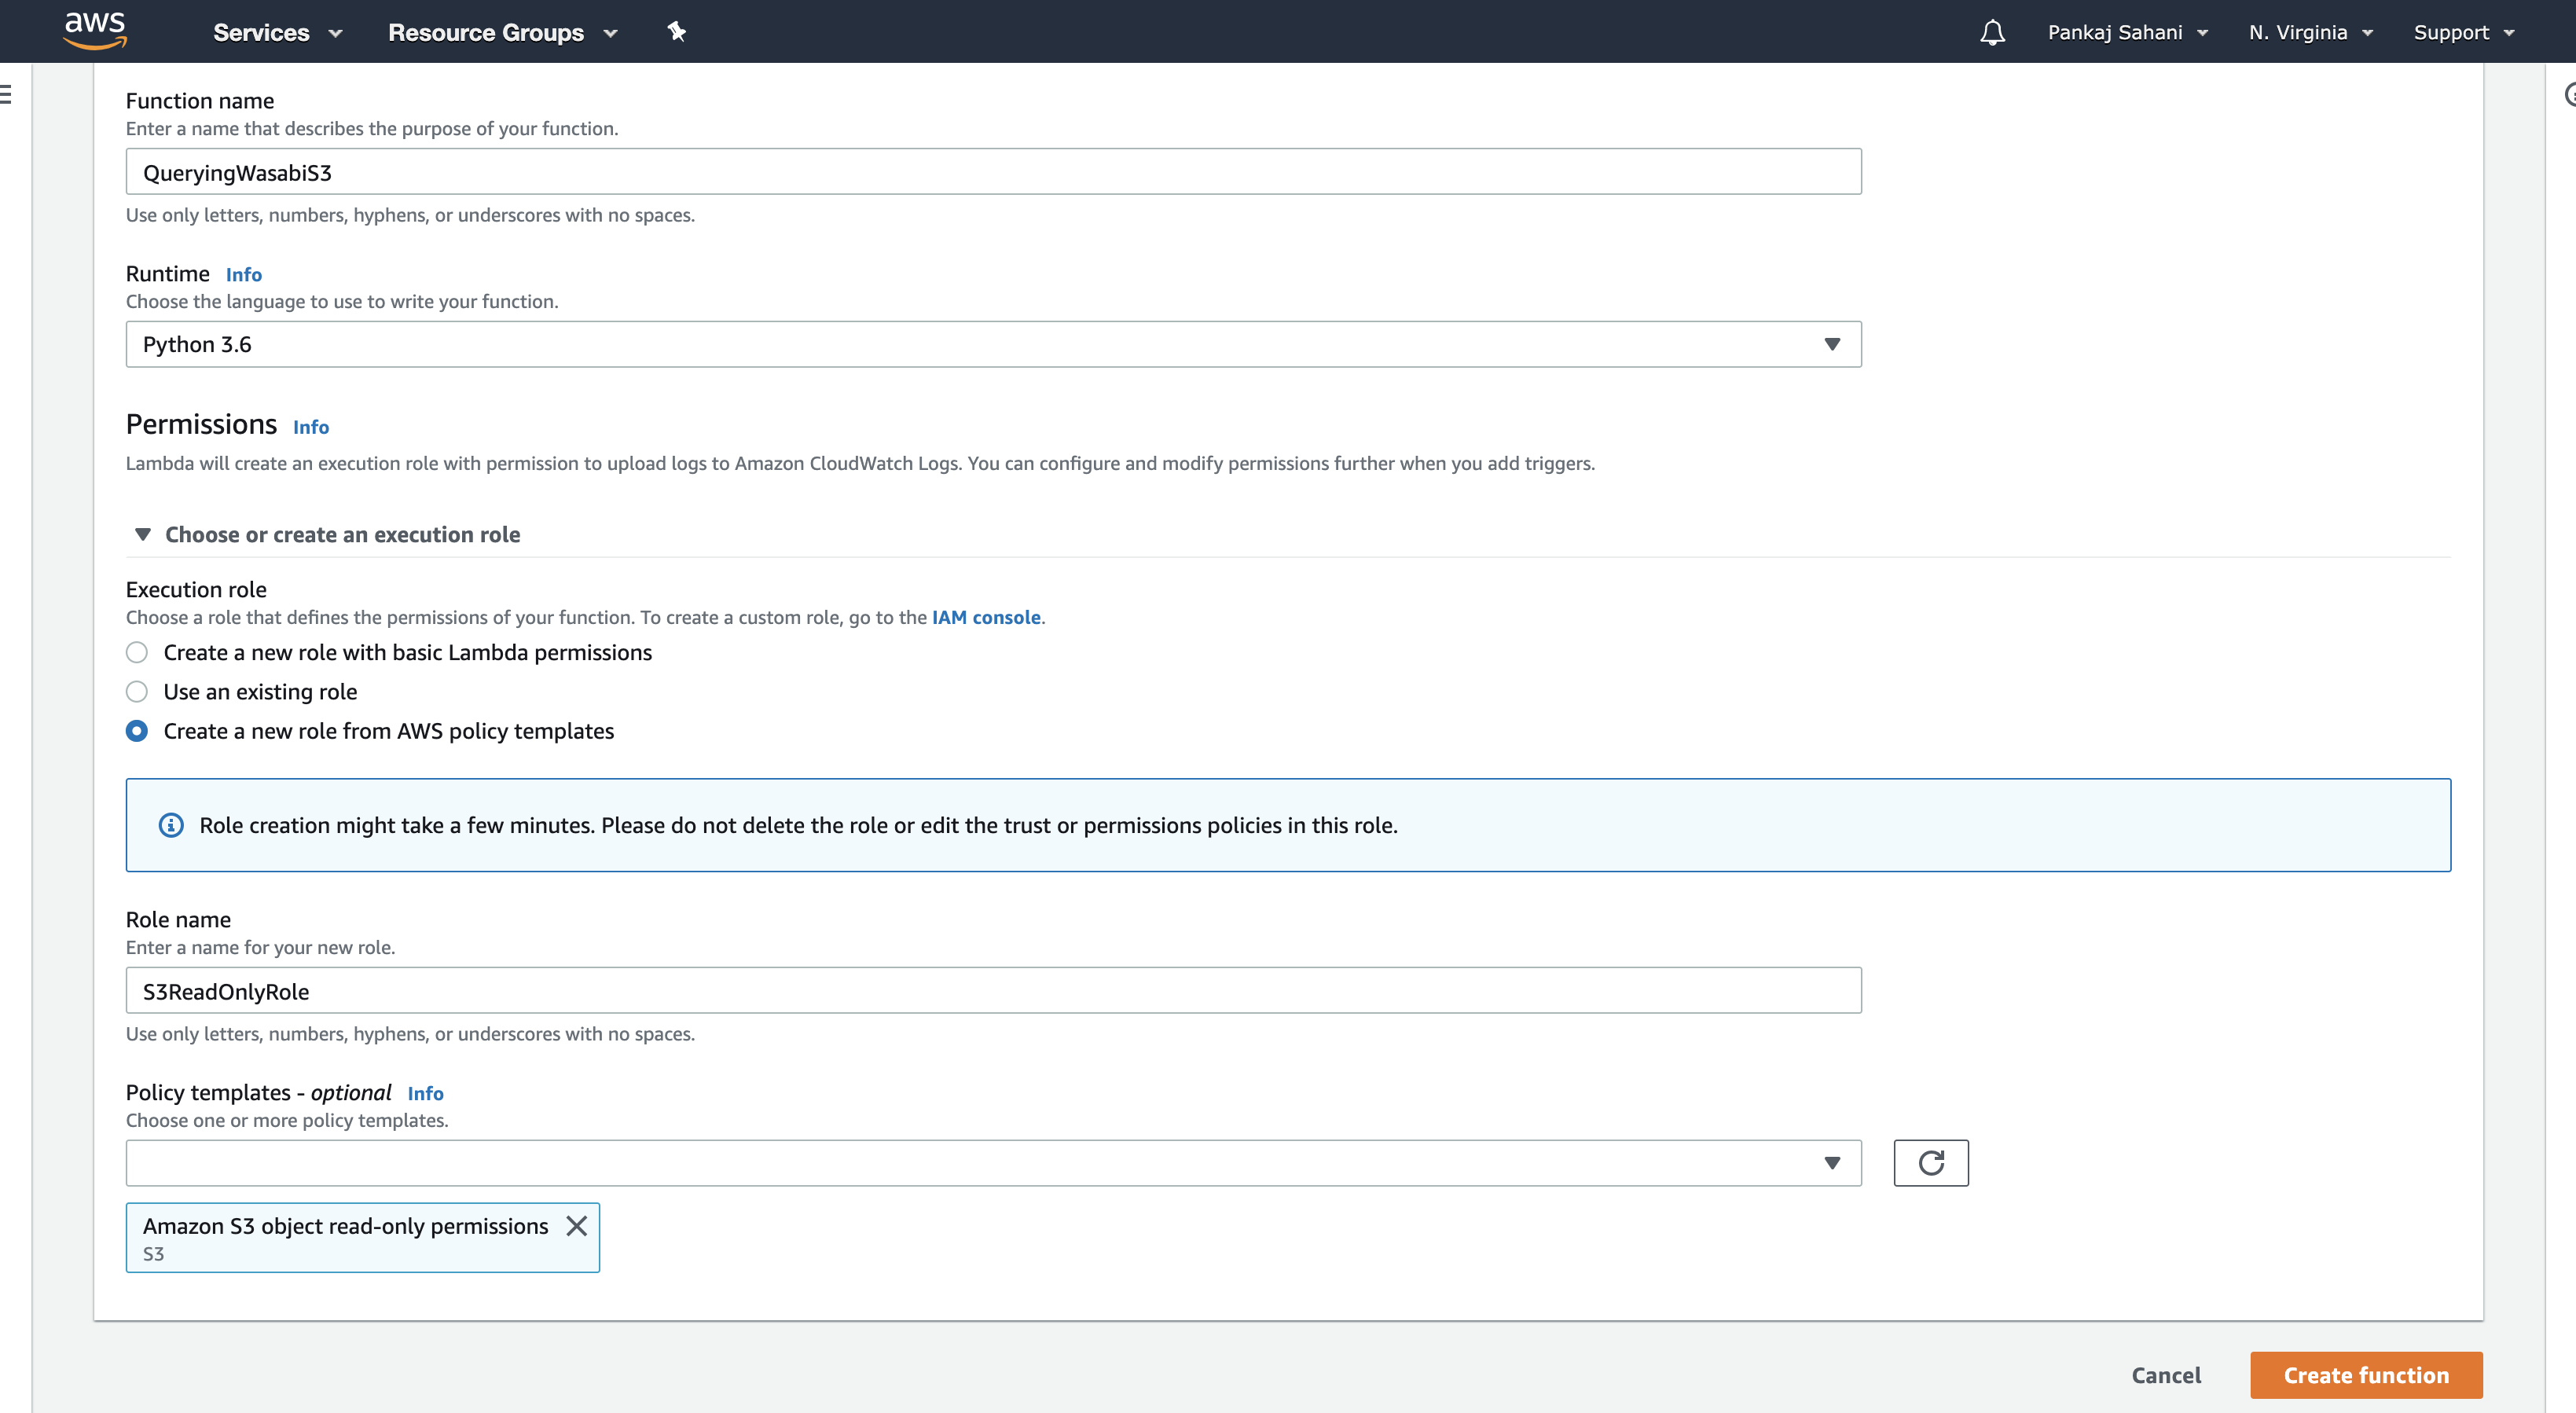Click the info circle icon in banner
This screenshot has height=1413, width=2576.
pyautogui.click(x=171, y=825)
